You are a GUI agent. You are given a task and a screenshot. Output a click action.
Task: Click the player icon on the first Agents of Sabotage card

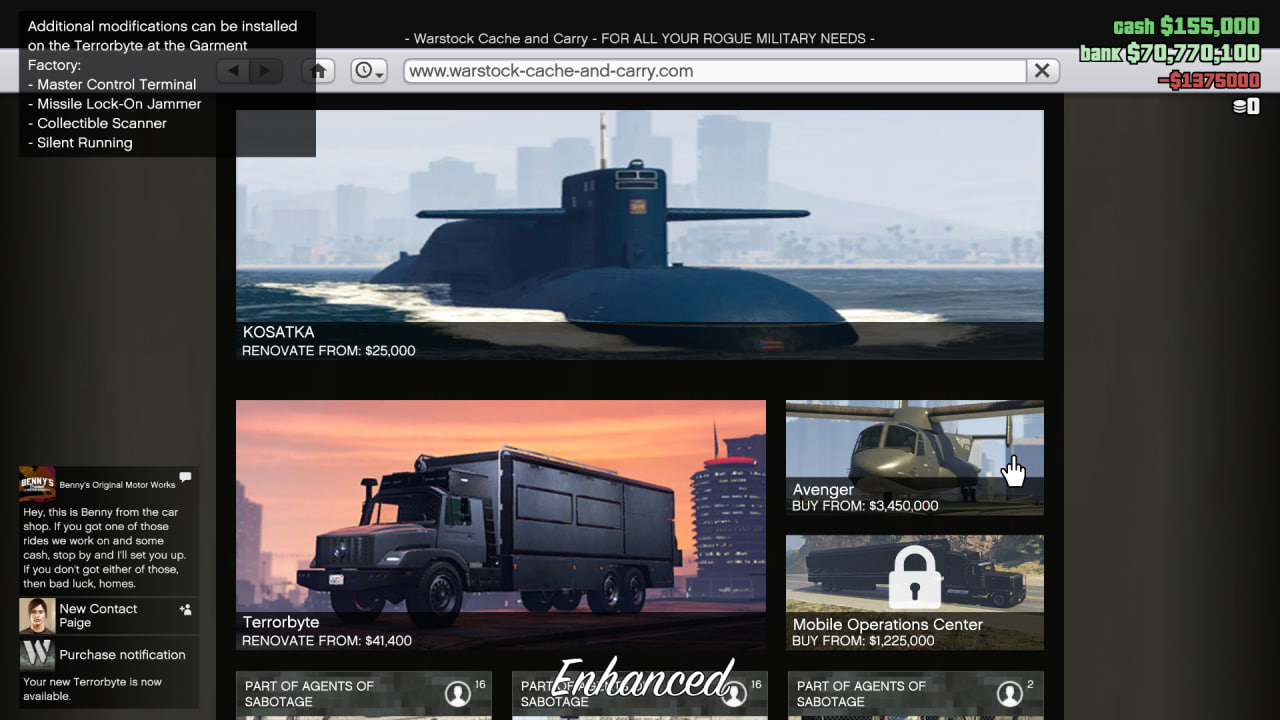coord(457,693)
